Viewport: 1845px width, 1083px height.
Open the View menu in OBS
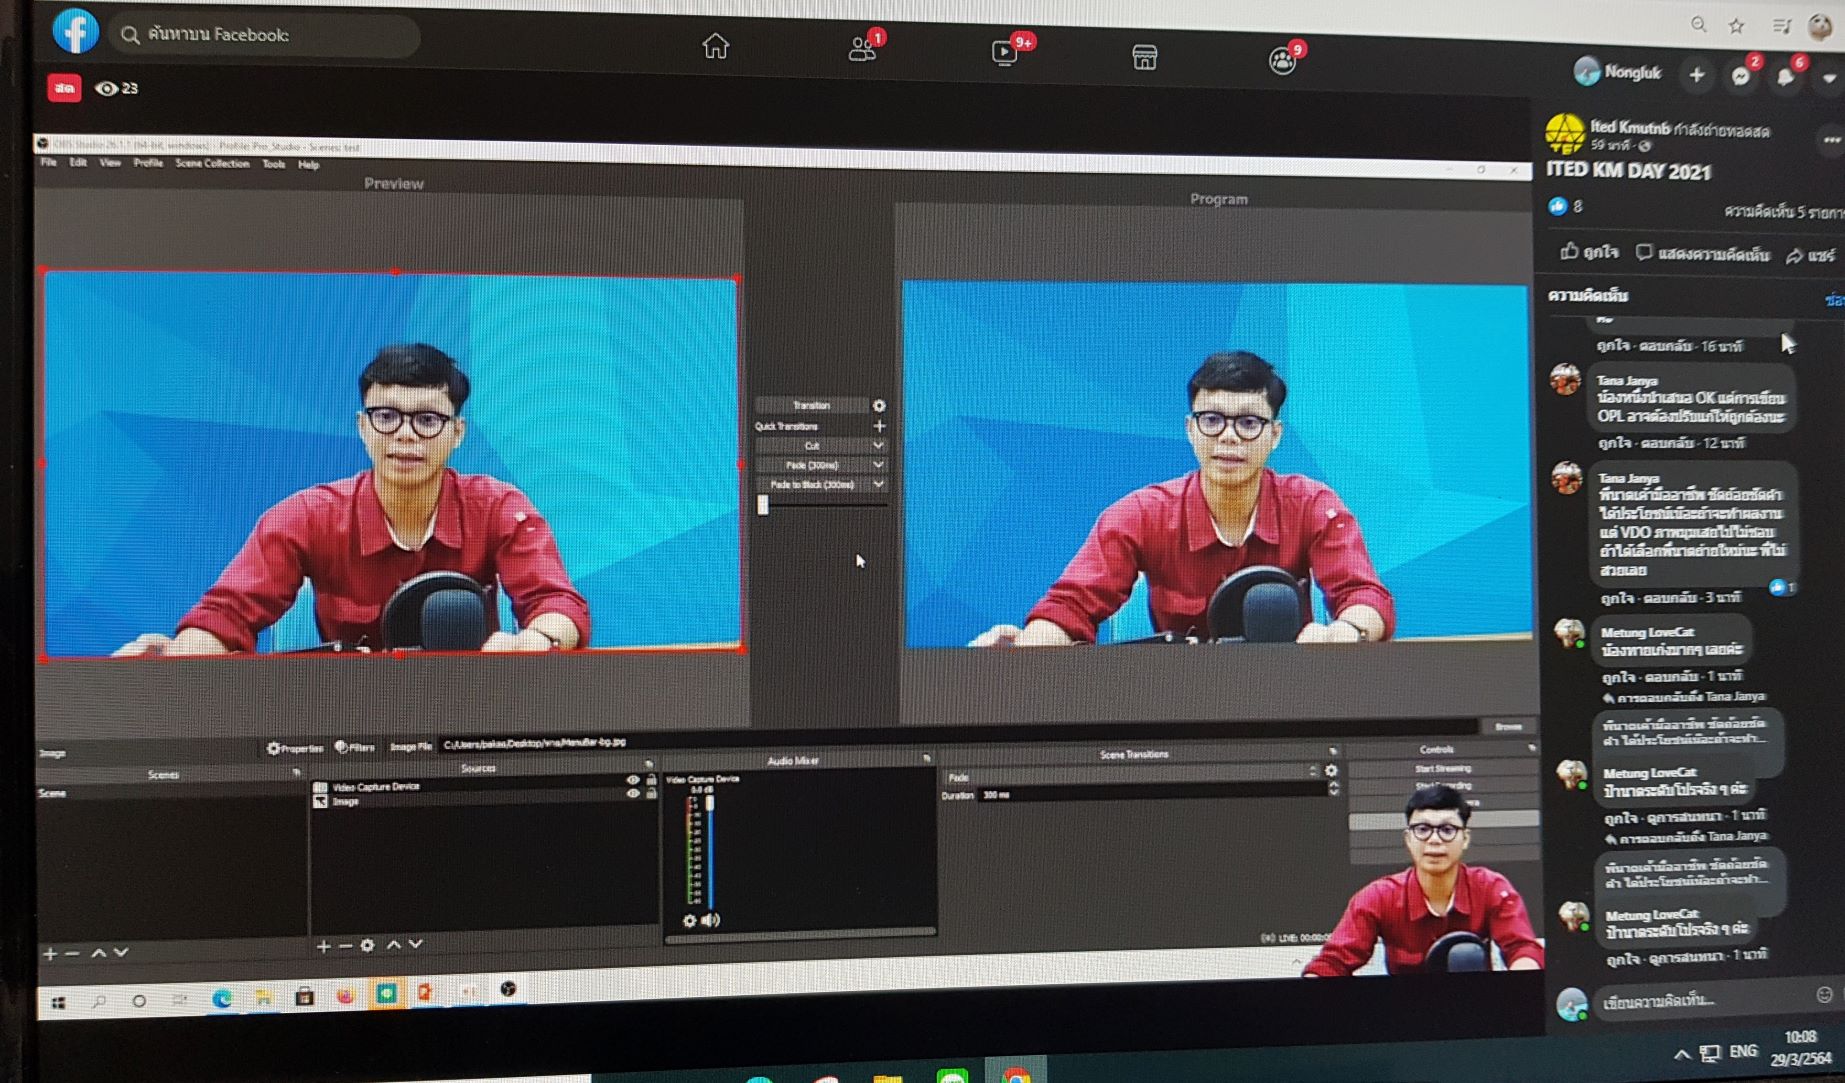110,162
